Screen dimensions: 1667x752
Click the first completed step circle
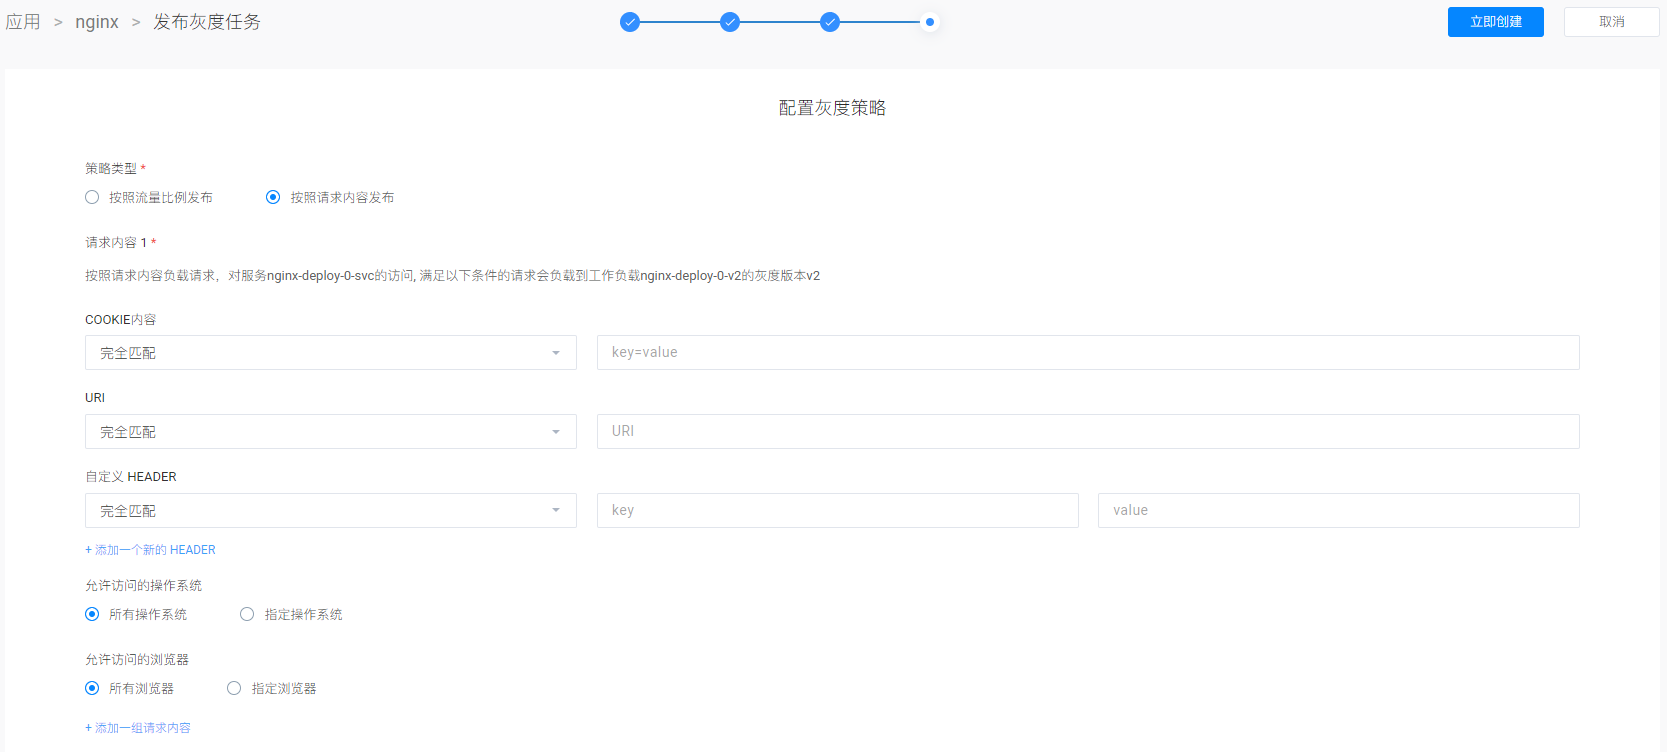pos(630,22)
